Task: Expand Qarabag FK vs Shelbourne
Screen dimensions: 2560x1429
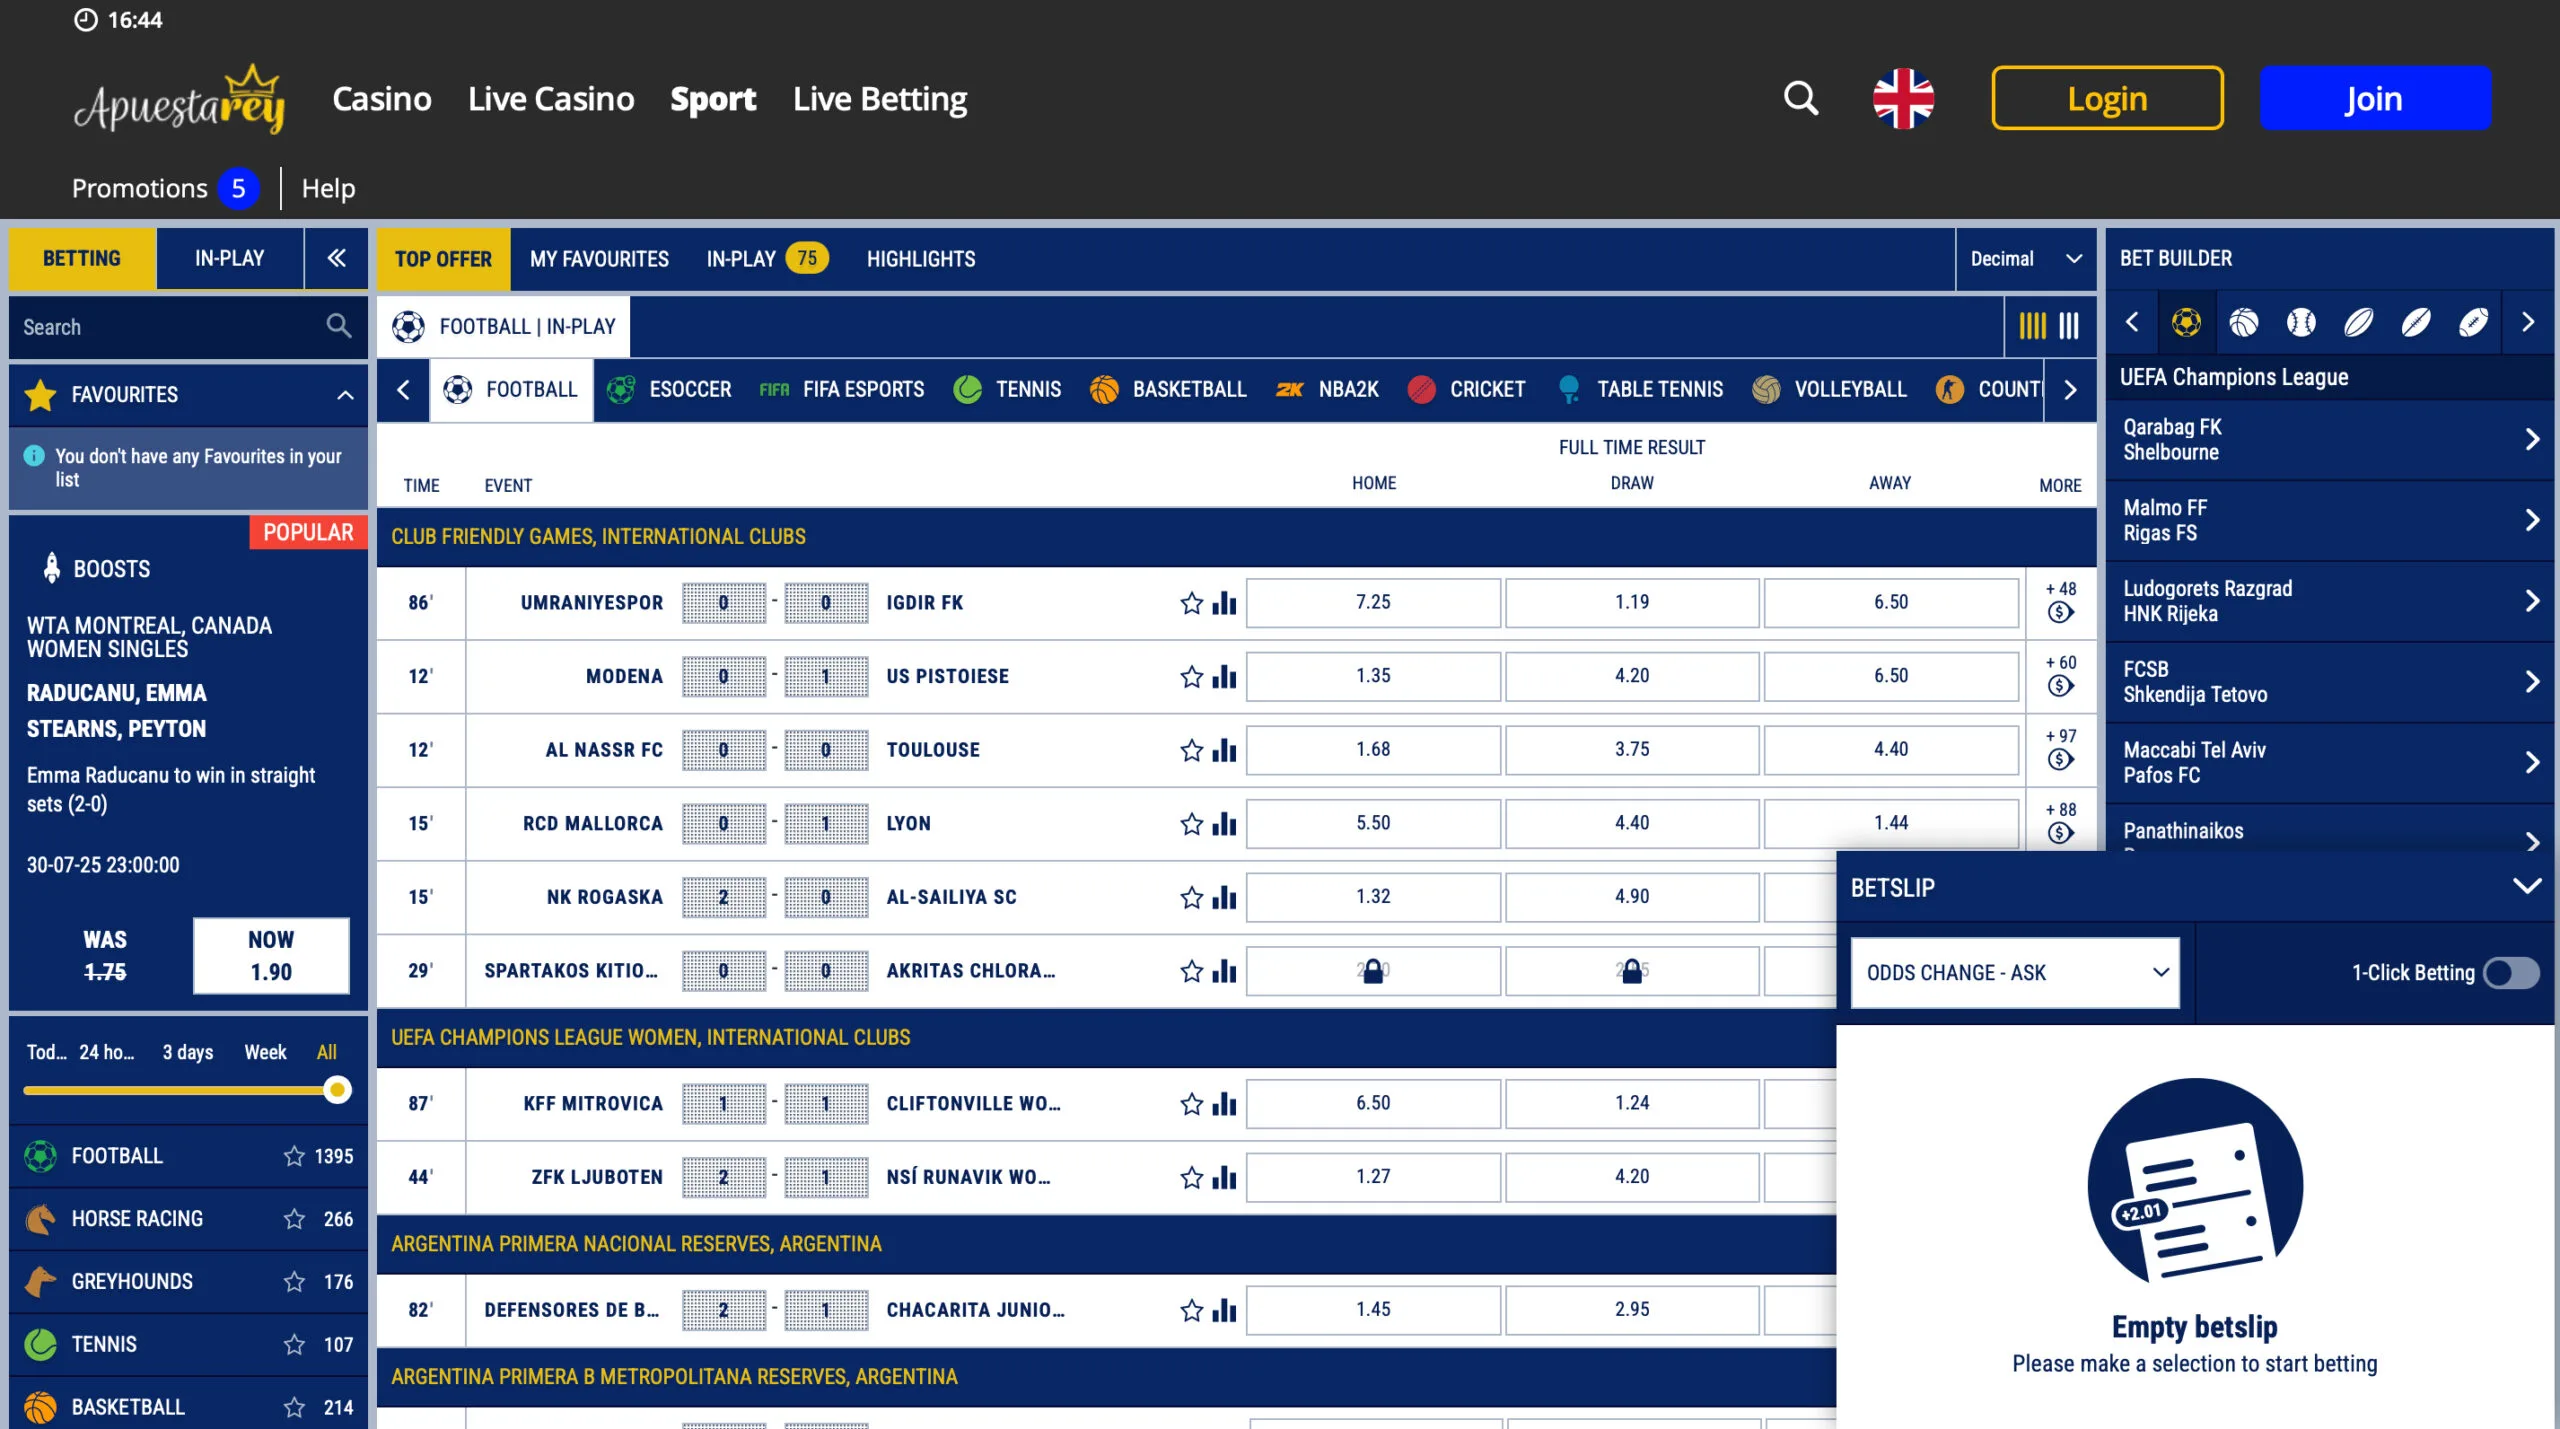Action: [2330, 440]
